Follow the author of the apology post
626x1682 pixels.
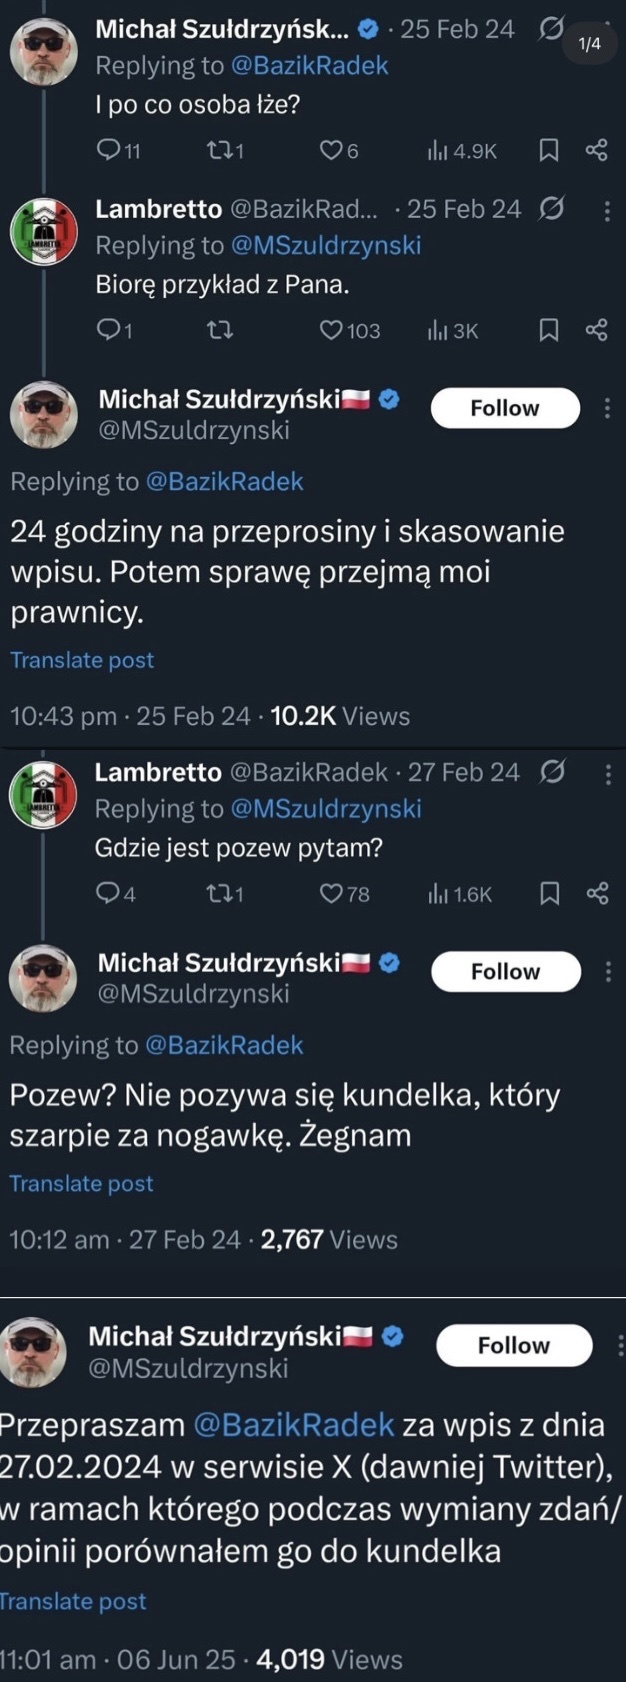[514, 1346]
